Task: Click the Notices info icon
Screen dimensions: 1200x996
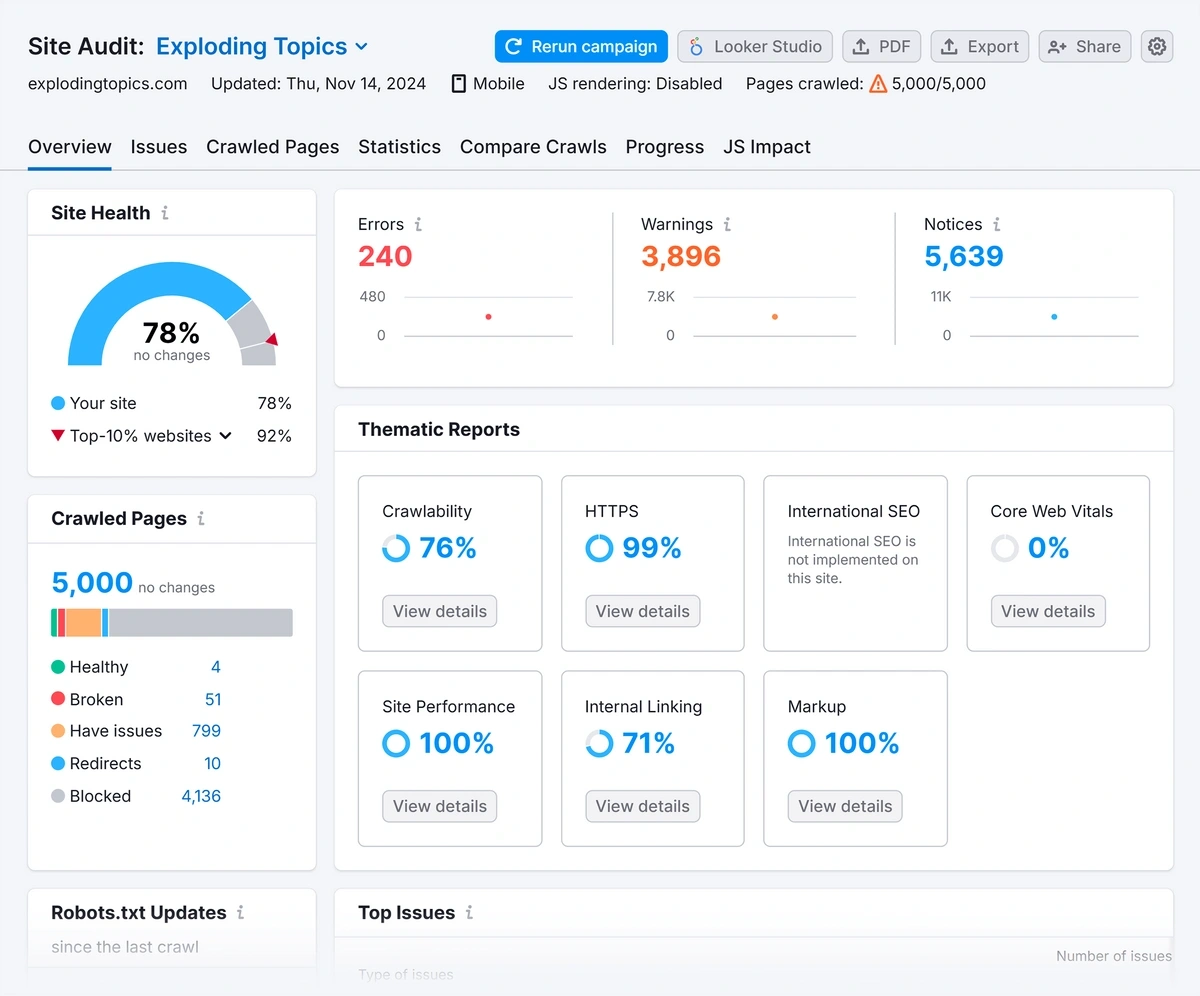Action: pyautogui.click(x=996, y=224)
